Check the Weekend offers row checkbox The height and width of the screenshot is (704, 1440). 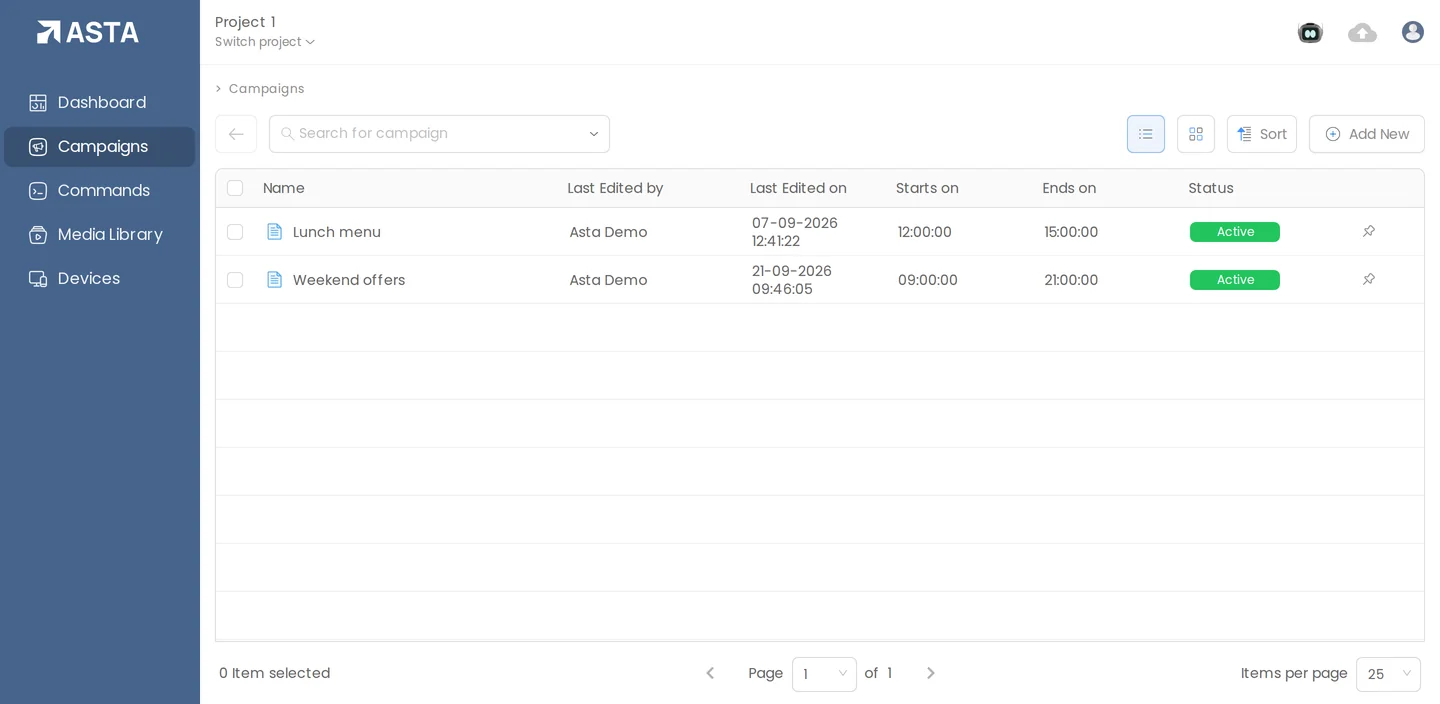(x=235, y=280)
